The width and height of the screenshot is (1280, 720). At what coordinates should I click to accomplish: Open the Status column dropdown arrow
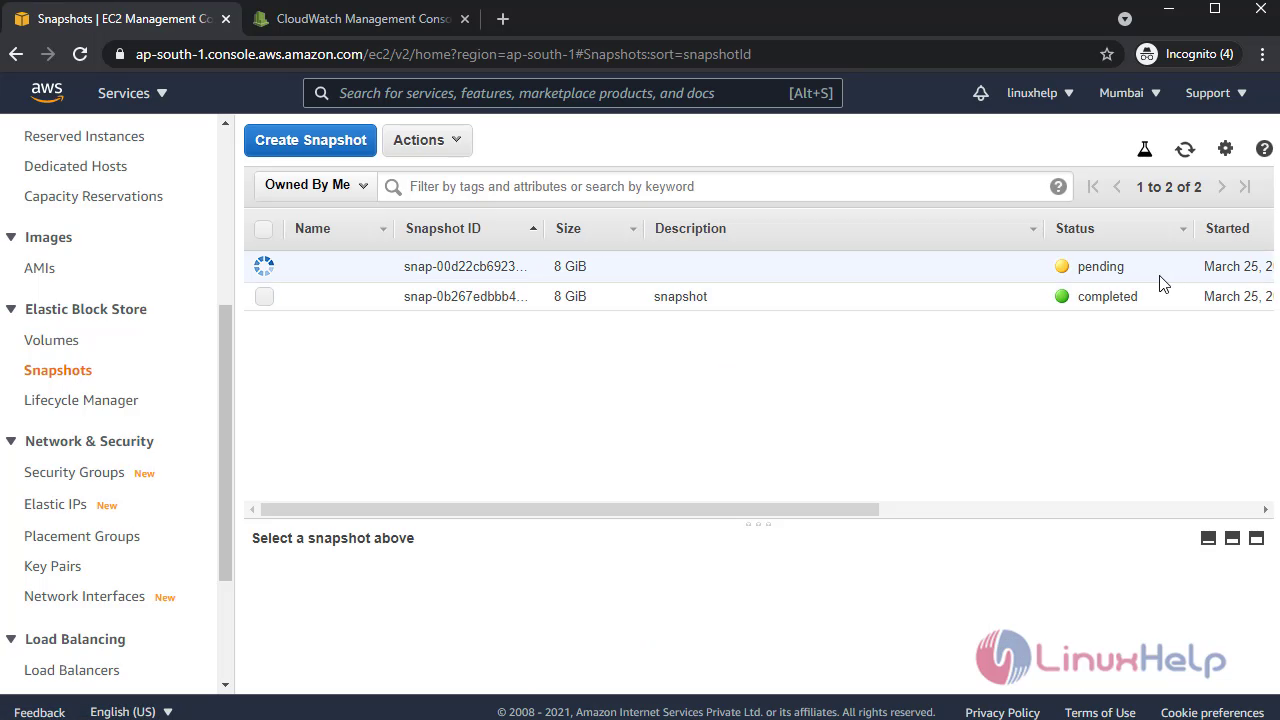(1183, 229)
